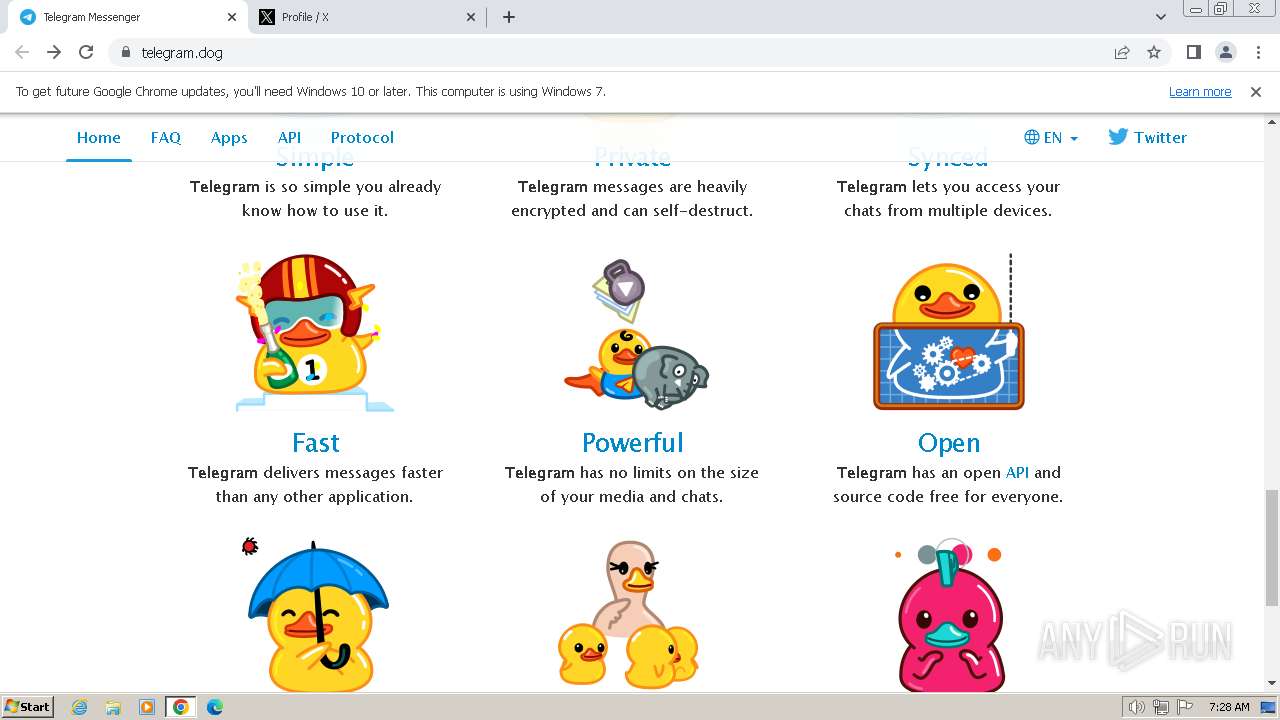Open the network icon in the system tray
Image resolution: width=1280 pixels, height=720 pixels.
pyautogui.click(x=1160, y=707)
